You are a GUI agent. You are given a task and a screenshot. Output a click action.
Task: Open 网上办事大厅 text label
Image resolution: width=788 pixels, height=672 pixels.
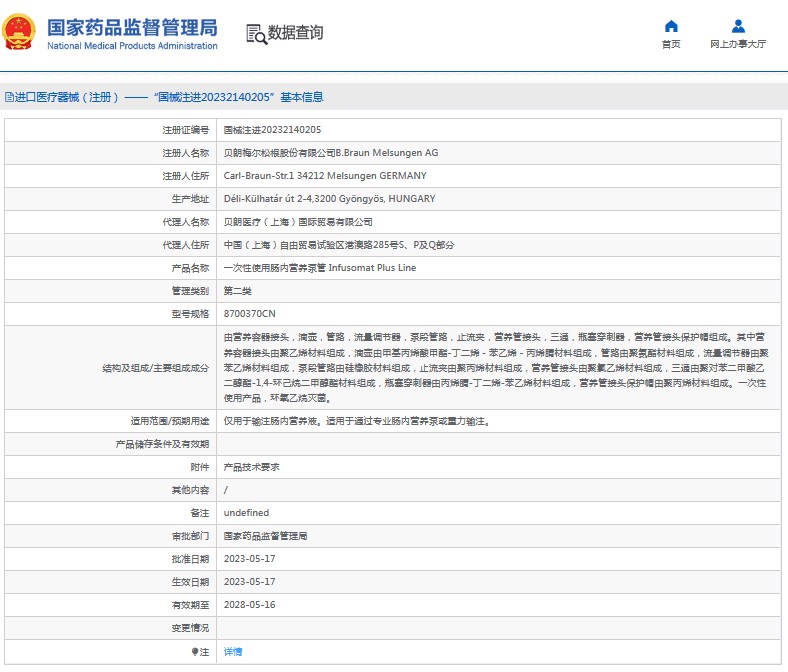[738, 45]
